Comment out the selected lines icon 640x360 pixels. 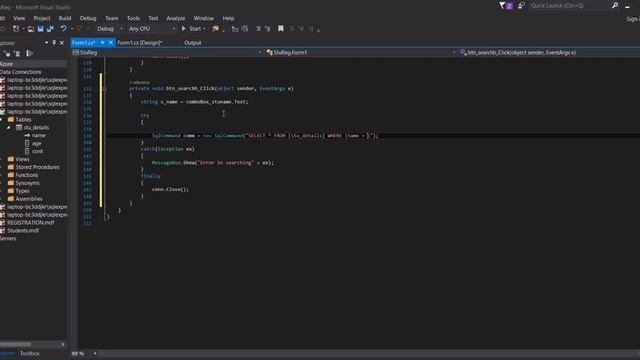[258, 29]
